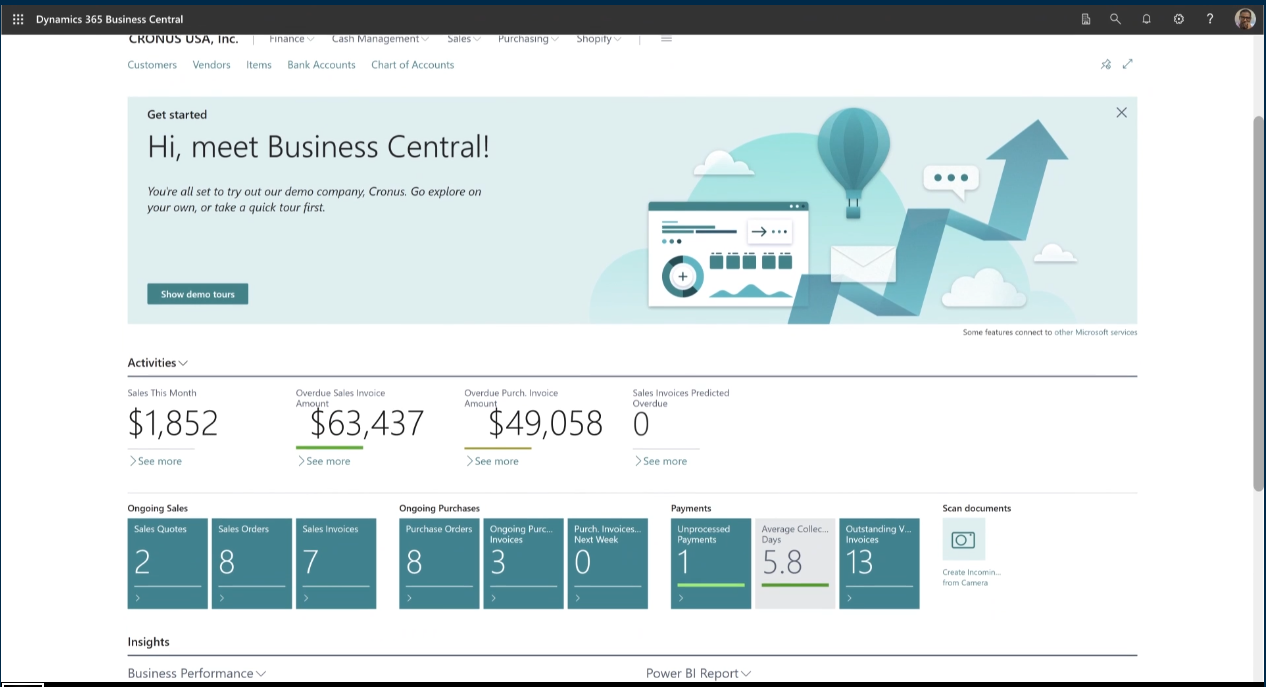
Task: Click the camera icon under Scan documents
Action: (963, 540)
